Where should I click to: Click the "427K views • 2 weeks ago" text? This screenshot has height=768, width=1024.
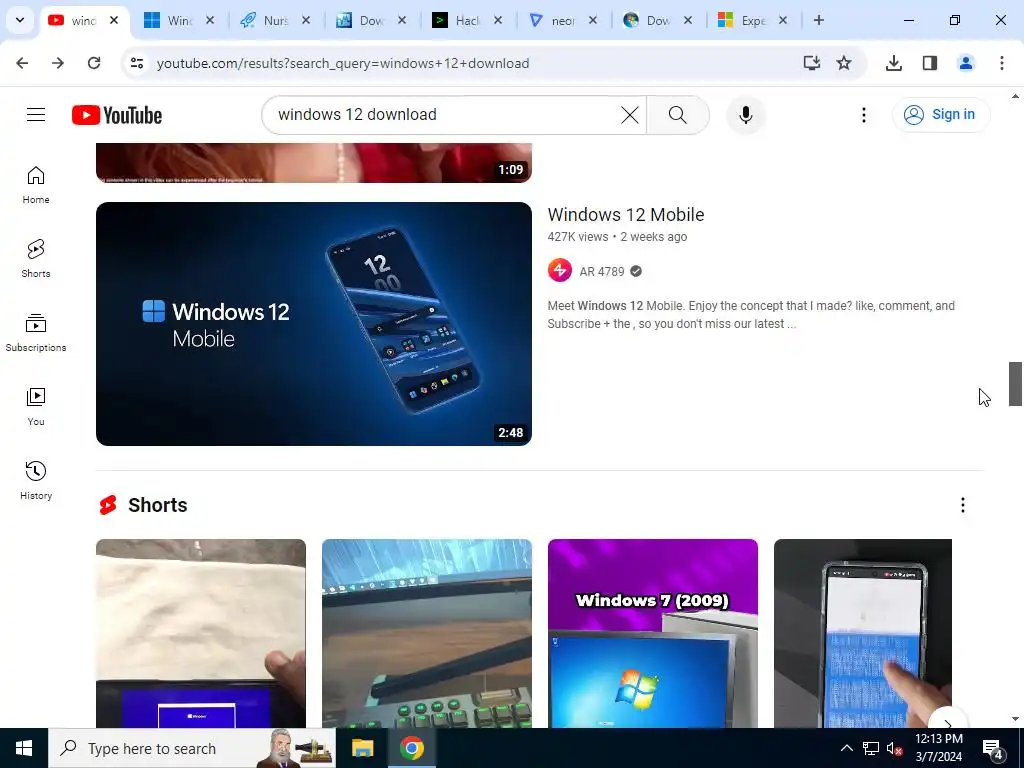point(617,237)
